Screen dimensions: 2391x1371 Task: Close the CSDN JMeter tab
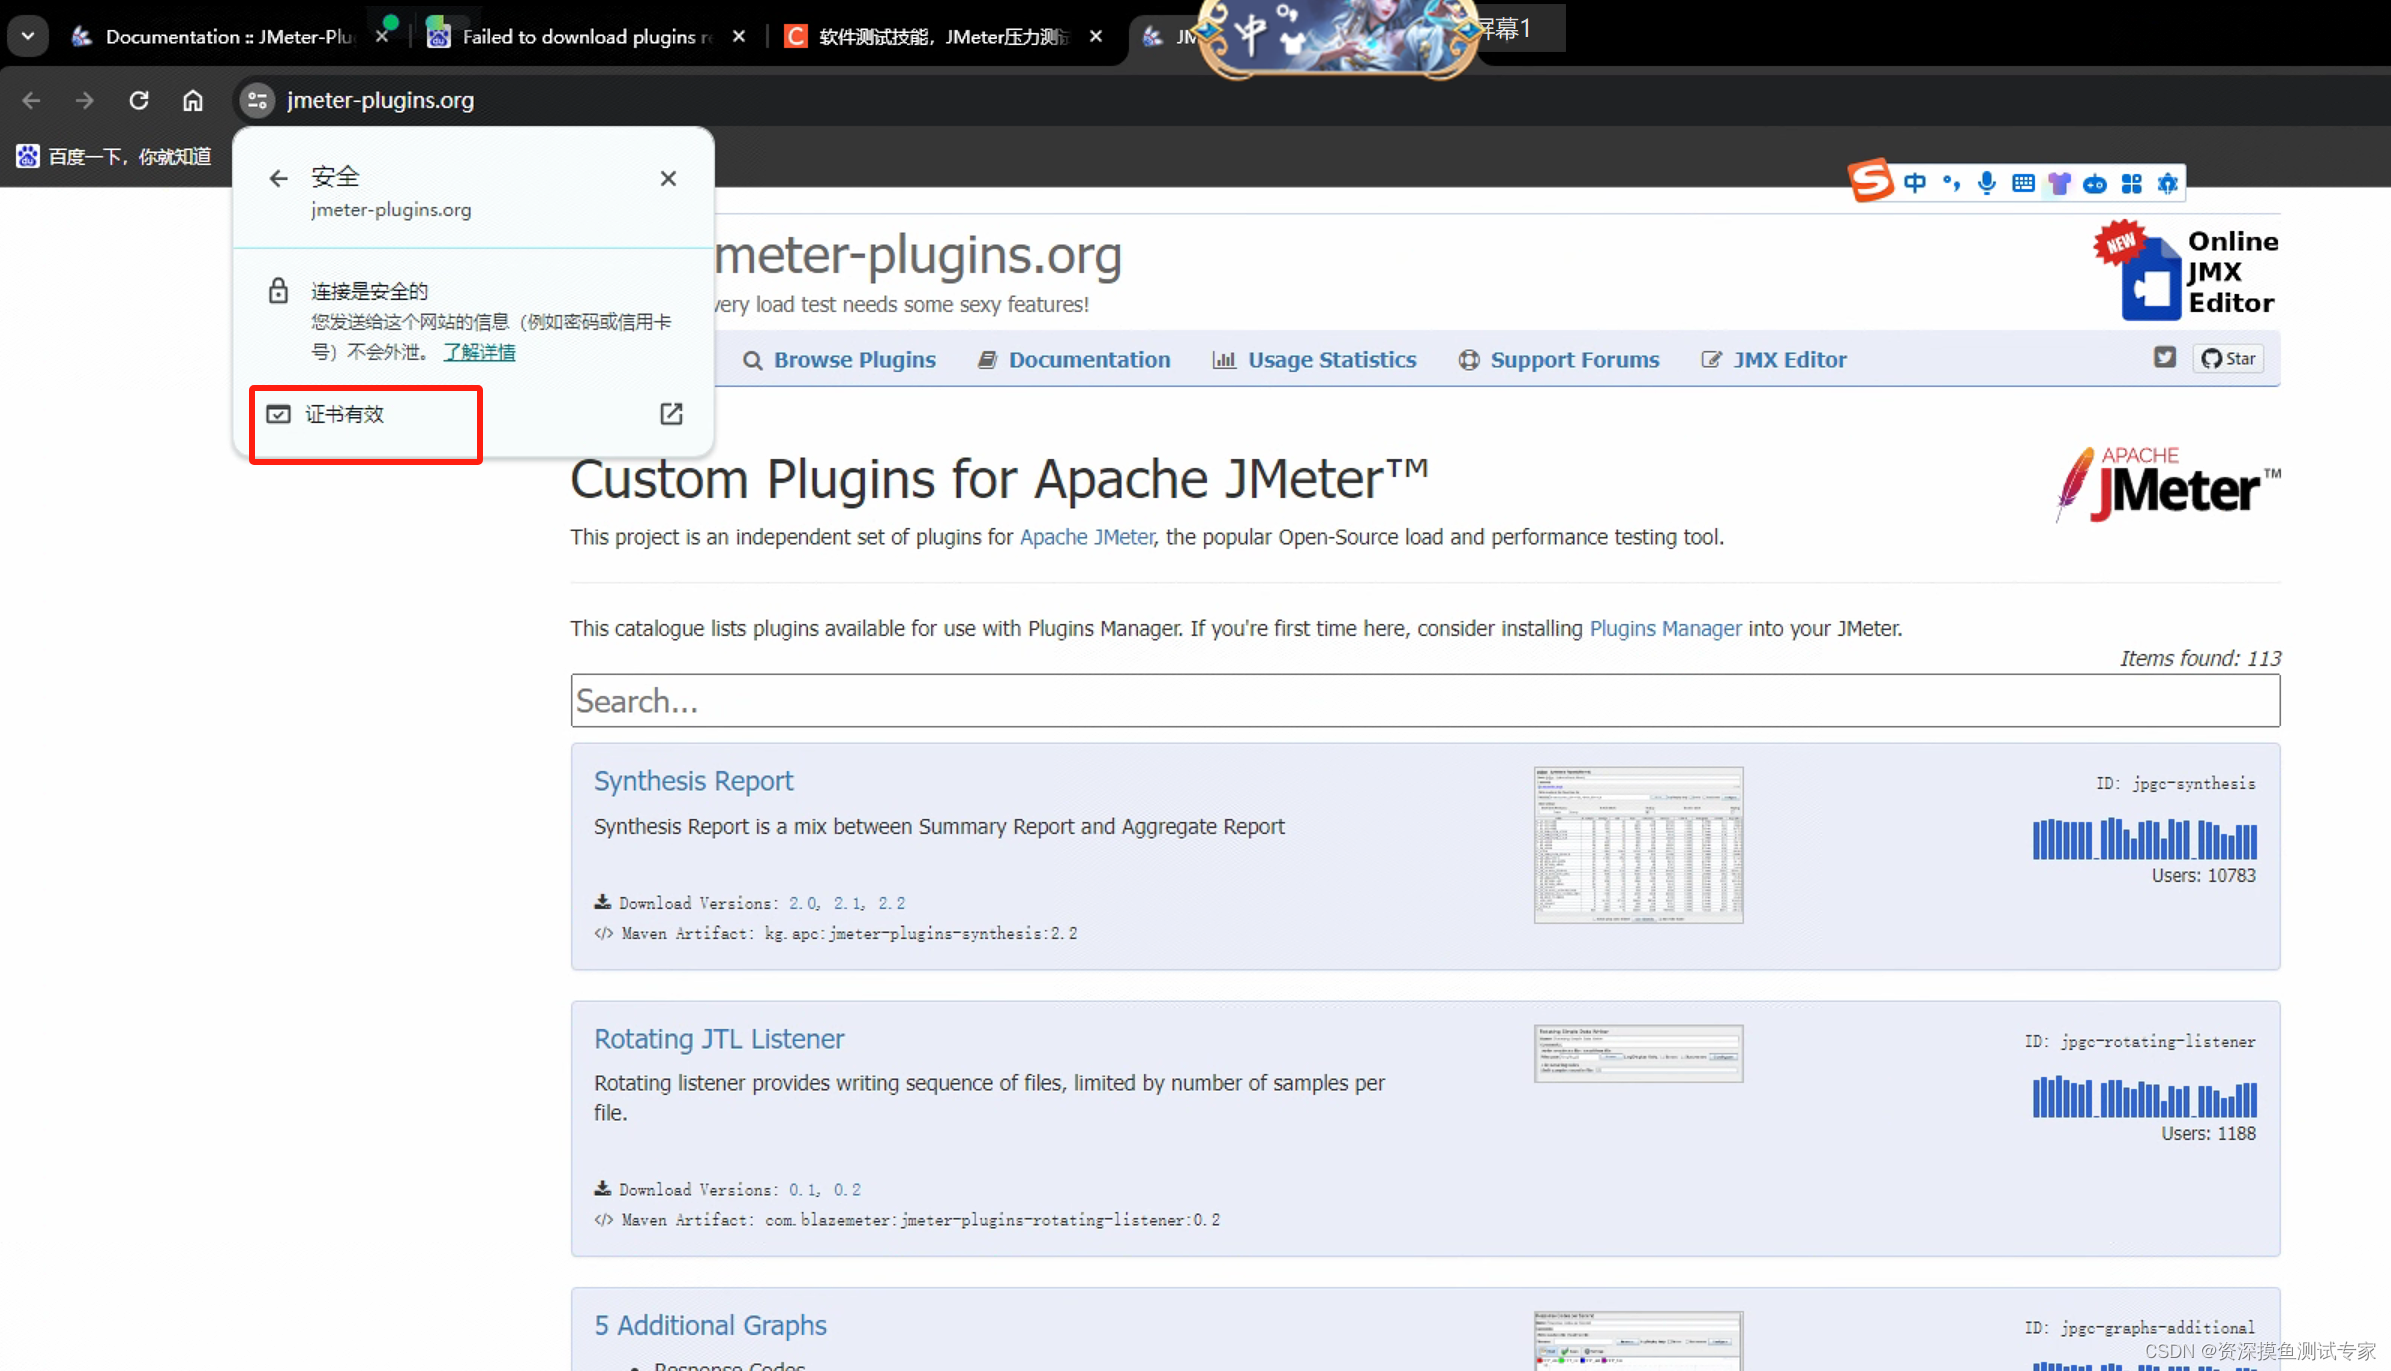[x=1096, y=36]
